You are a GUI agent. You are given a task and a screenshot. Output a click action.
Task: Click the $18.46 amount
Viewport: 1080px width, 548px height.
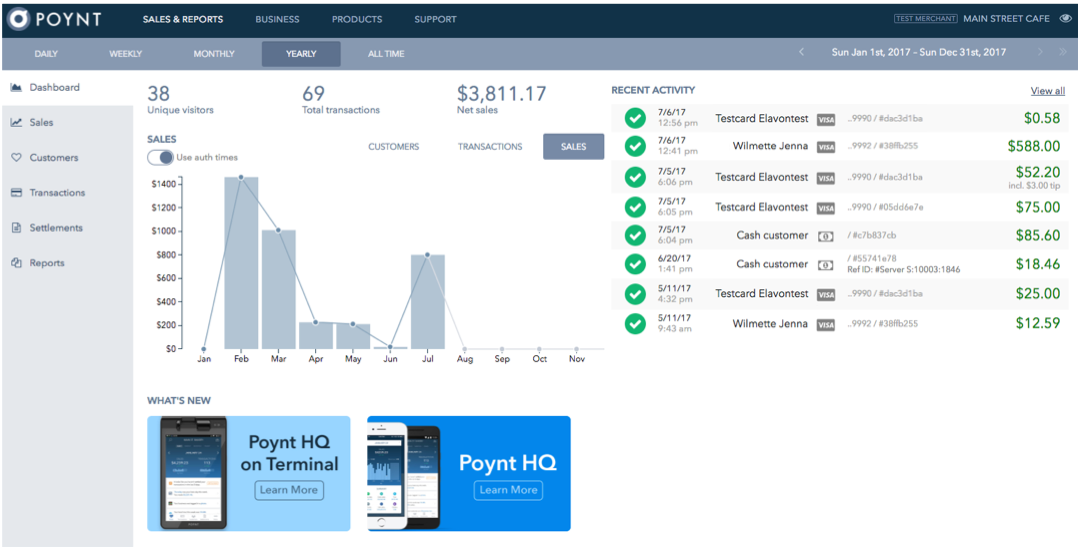[x=1037, y=264]
